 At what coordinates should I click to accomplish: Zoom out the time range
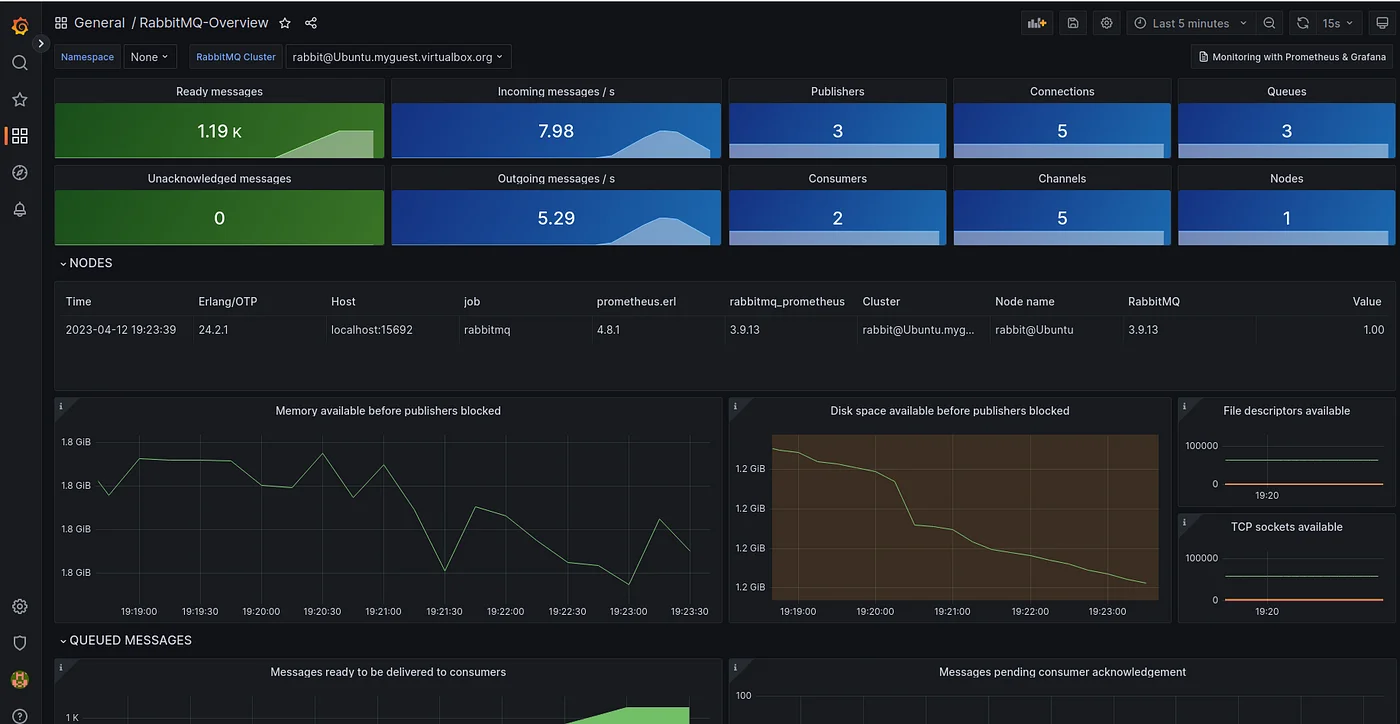1269,23
